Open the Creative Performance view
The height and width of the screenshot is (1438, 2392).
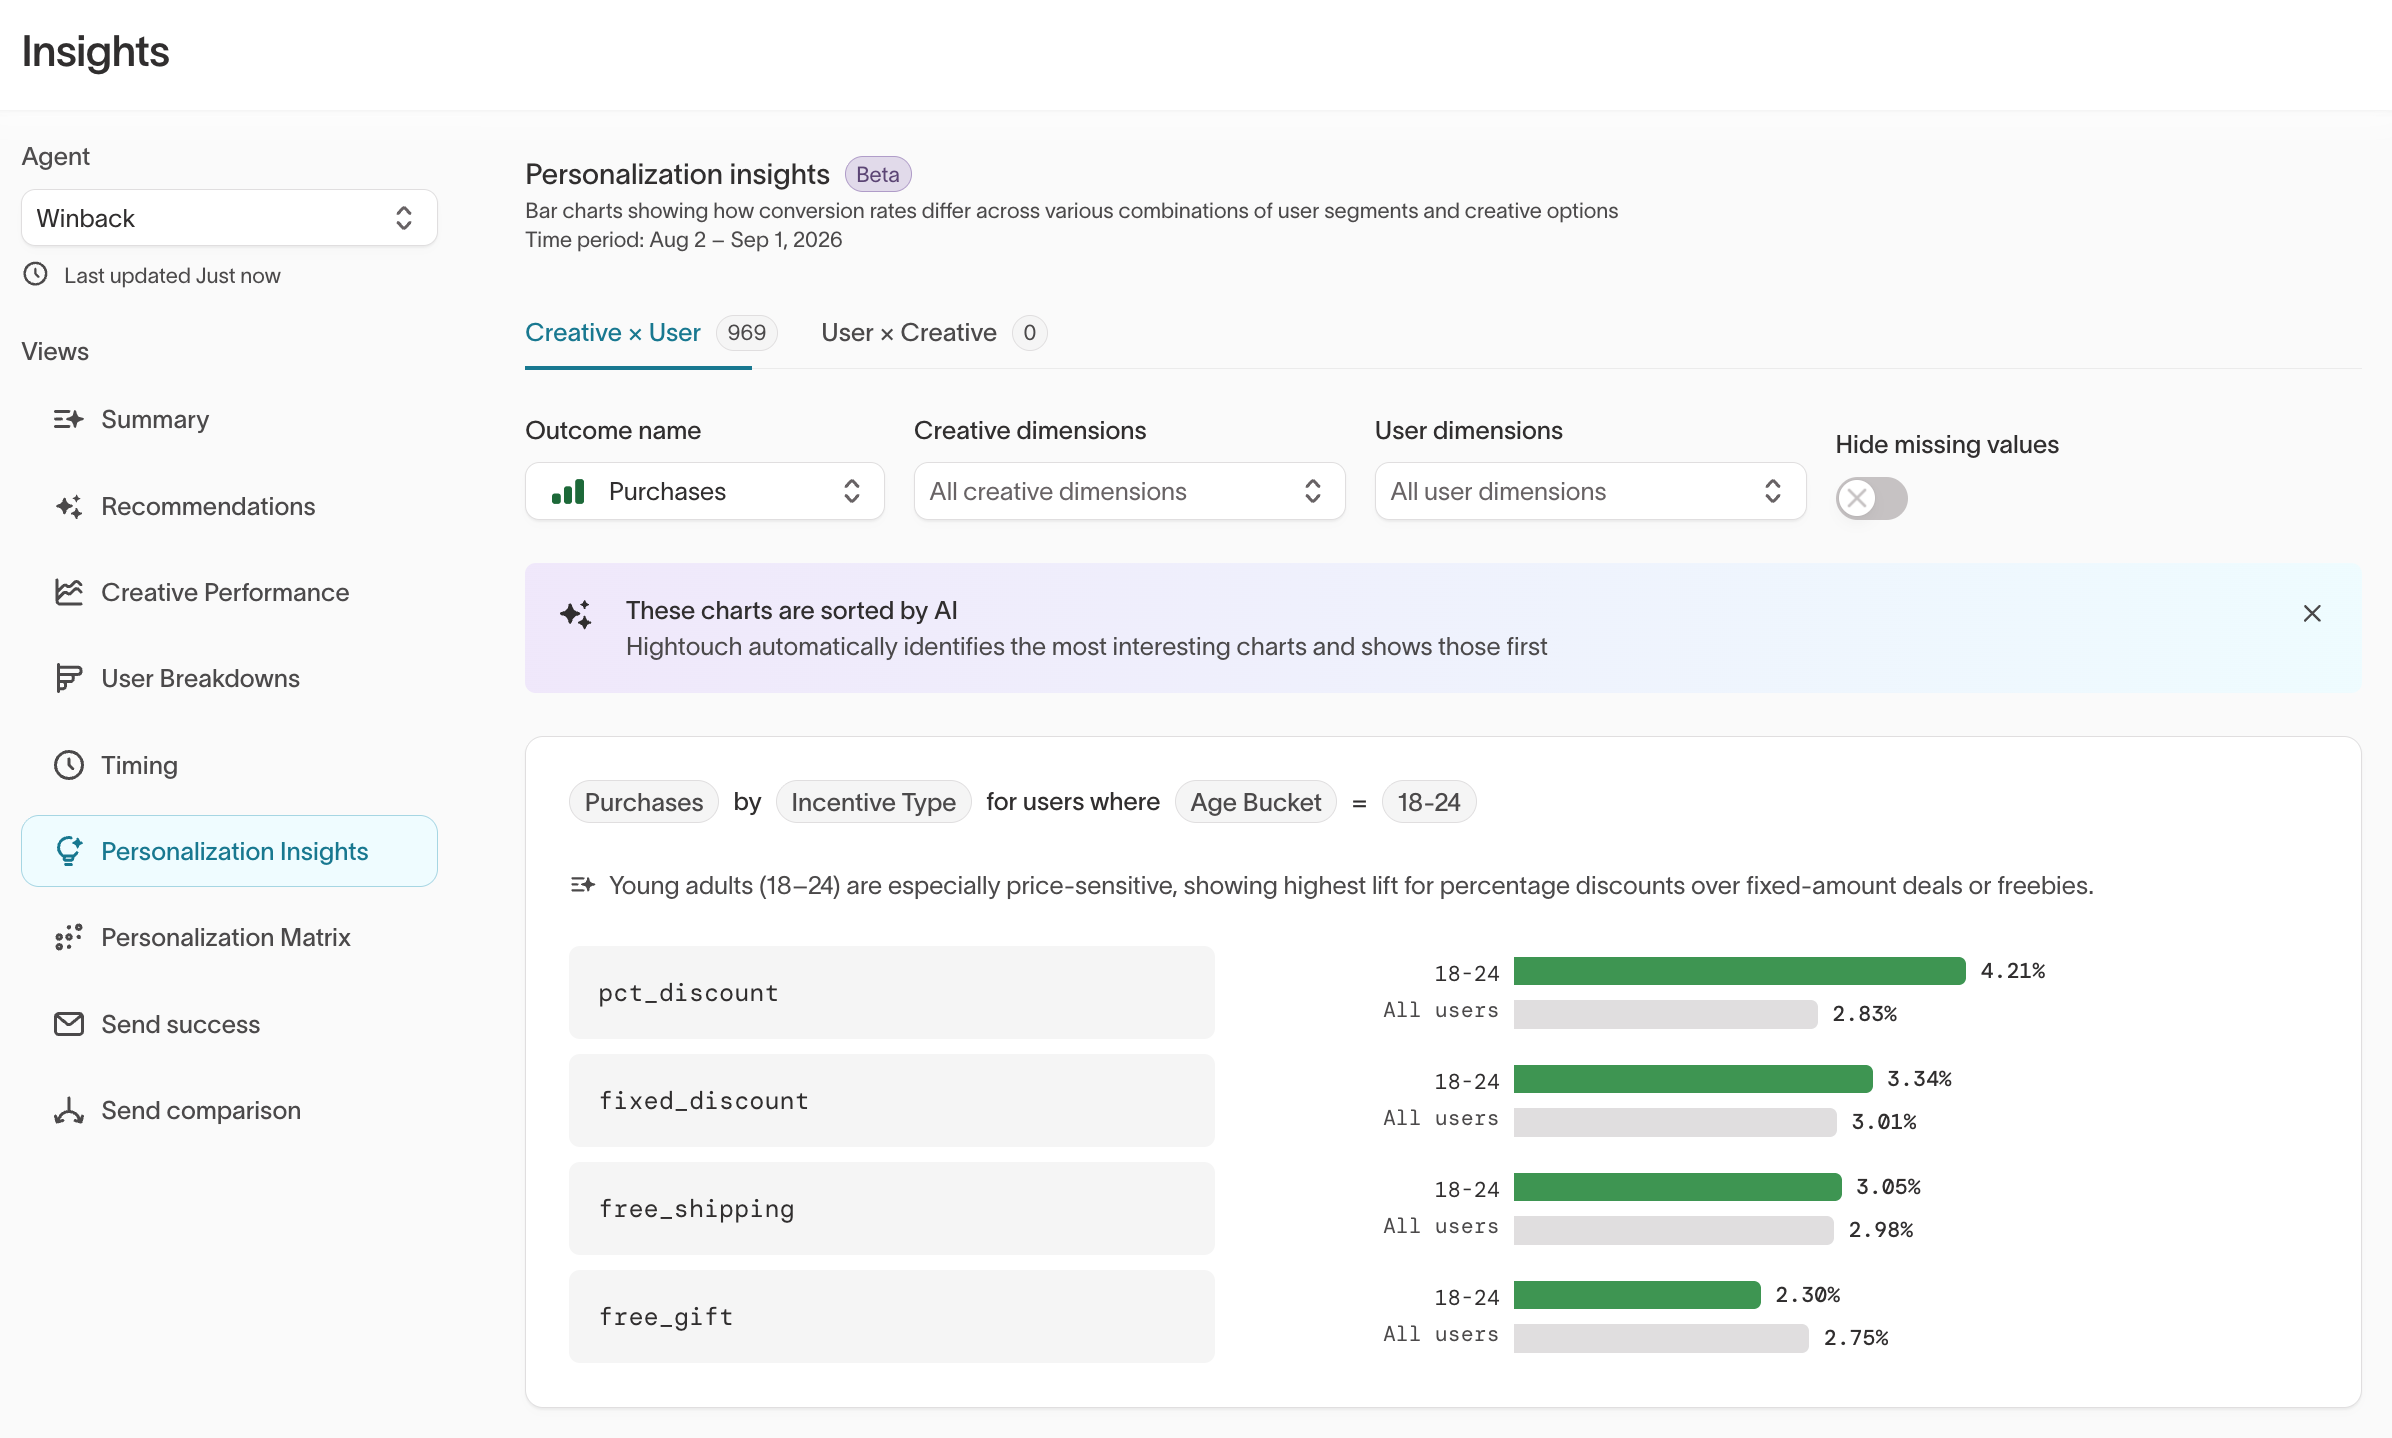(229, 592)
